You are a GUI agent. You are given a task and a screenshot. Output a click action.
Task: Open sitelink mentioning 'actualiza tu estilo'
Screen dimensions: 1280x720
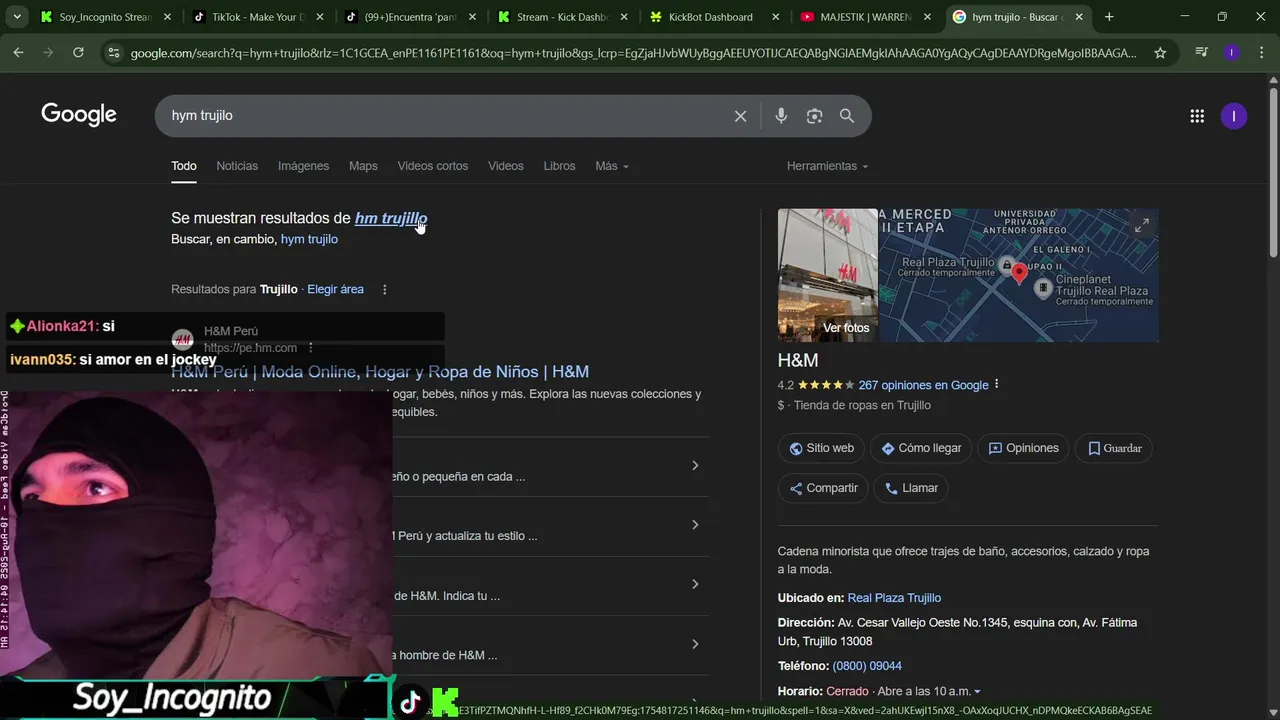[x=550, y=526]
